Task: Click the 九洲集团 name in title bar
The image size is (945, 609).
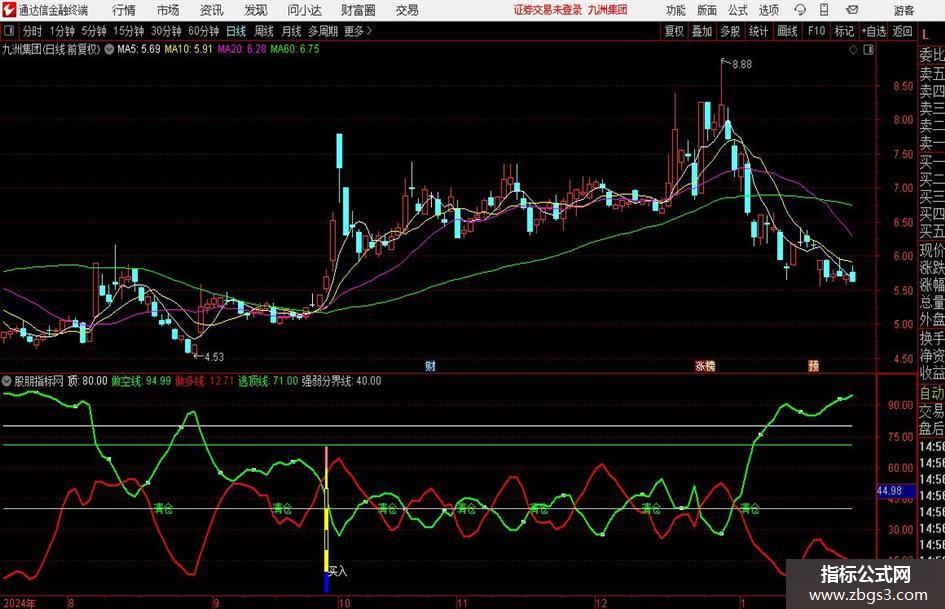Action: (607, 10)
